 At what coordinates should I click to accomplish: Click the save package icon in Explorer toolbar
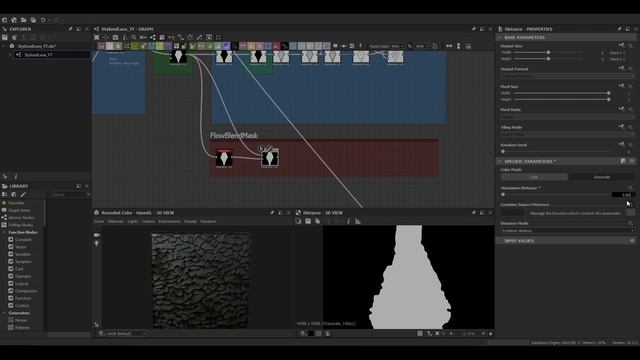click(x=5, y=37)
